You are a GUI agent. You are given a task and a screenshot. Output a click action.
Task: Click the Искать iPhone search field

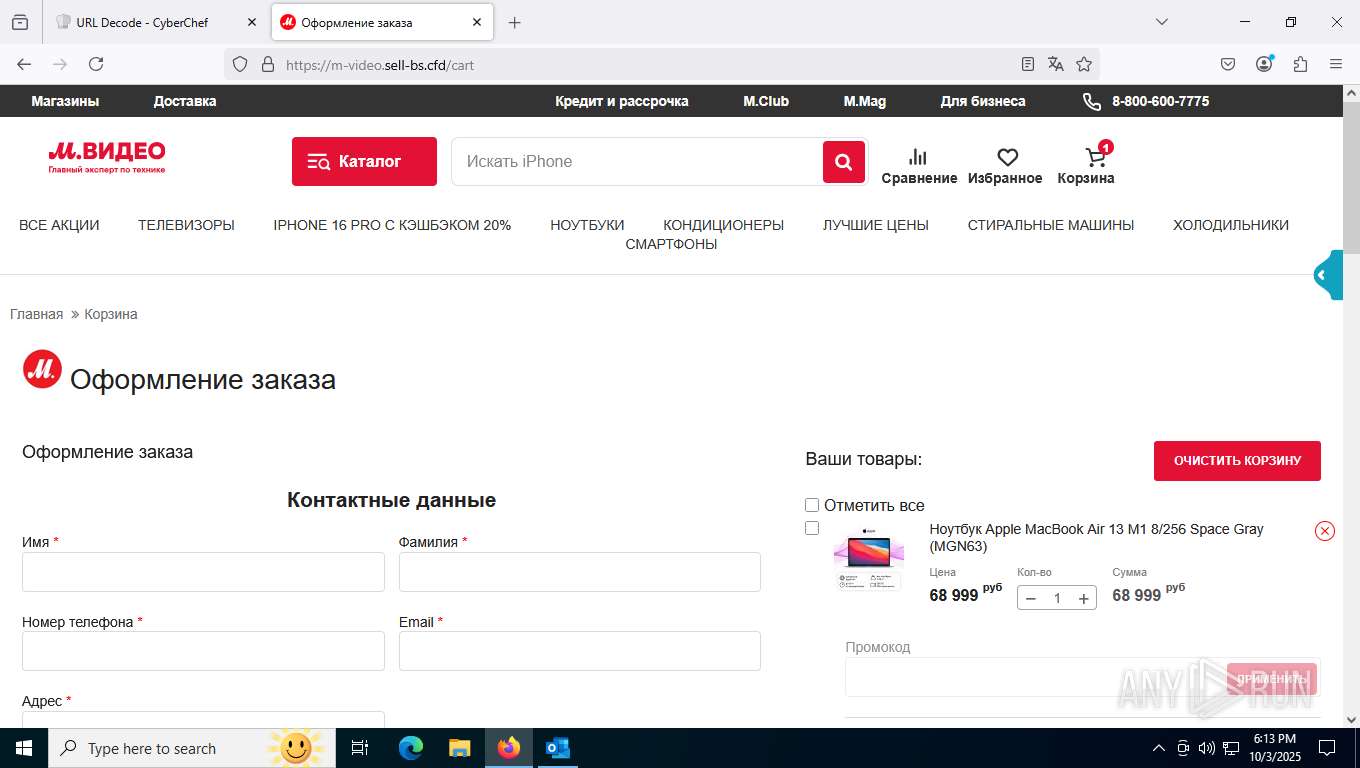coord(637,161)
